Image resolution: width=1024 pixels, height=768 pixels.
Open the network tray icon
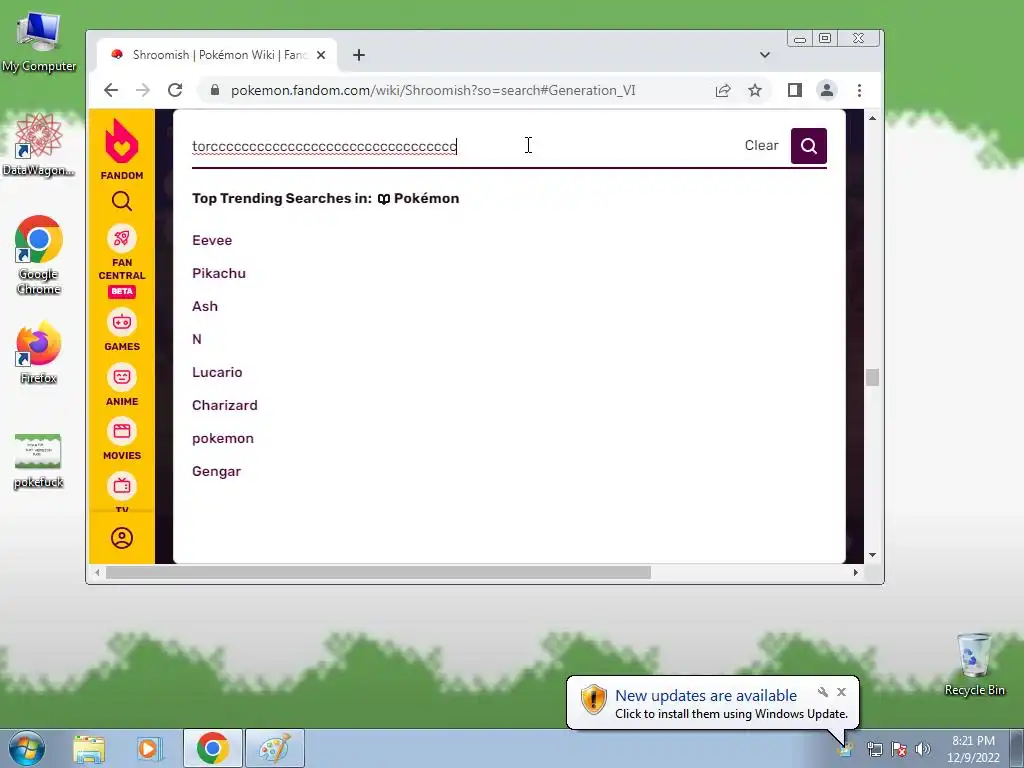coord(874,749)
